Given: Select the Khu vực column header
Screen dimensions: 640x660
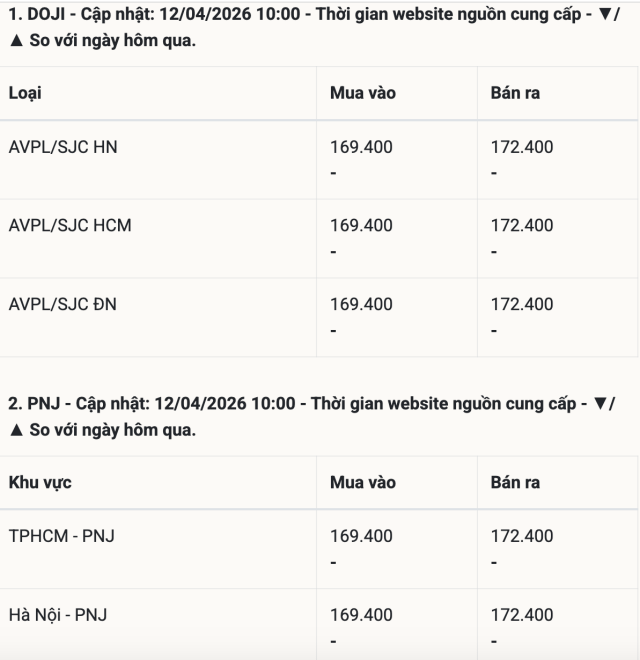Looking at the screenshot, I should [40, 482].
